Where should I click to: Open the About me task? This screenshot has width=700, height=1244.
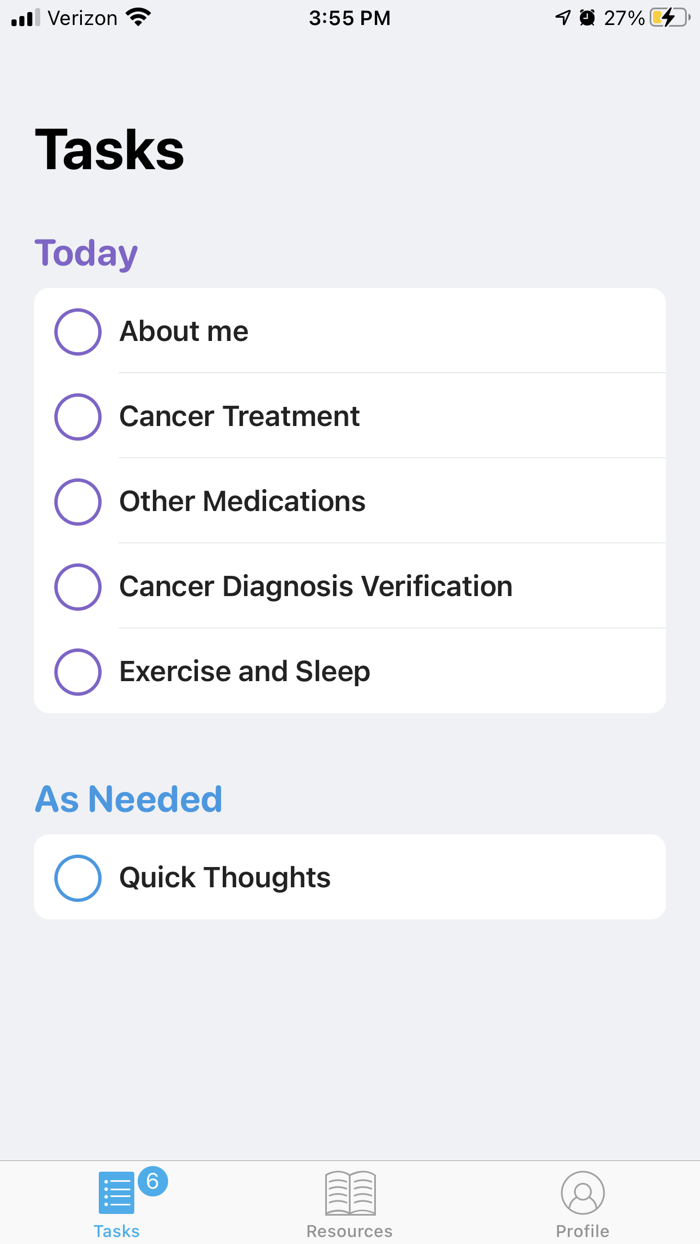click(350, 331)
